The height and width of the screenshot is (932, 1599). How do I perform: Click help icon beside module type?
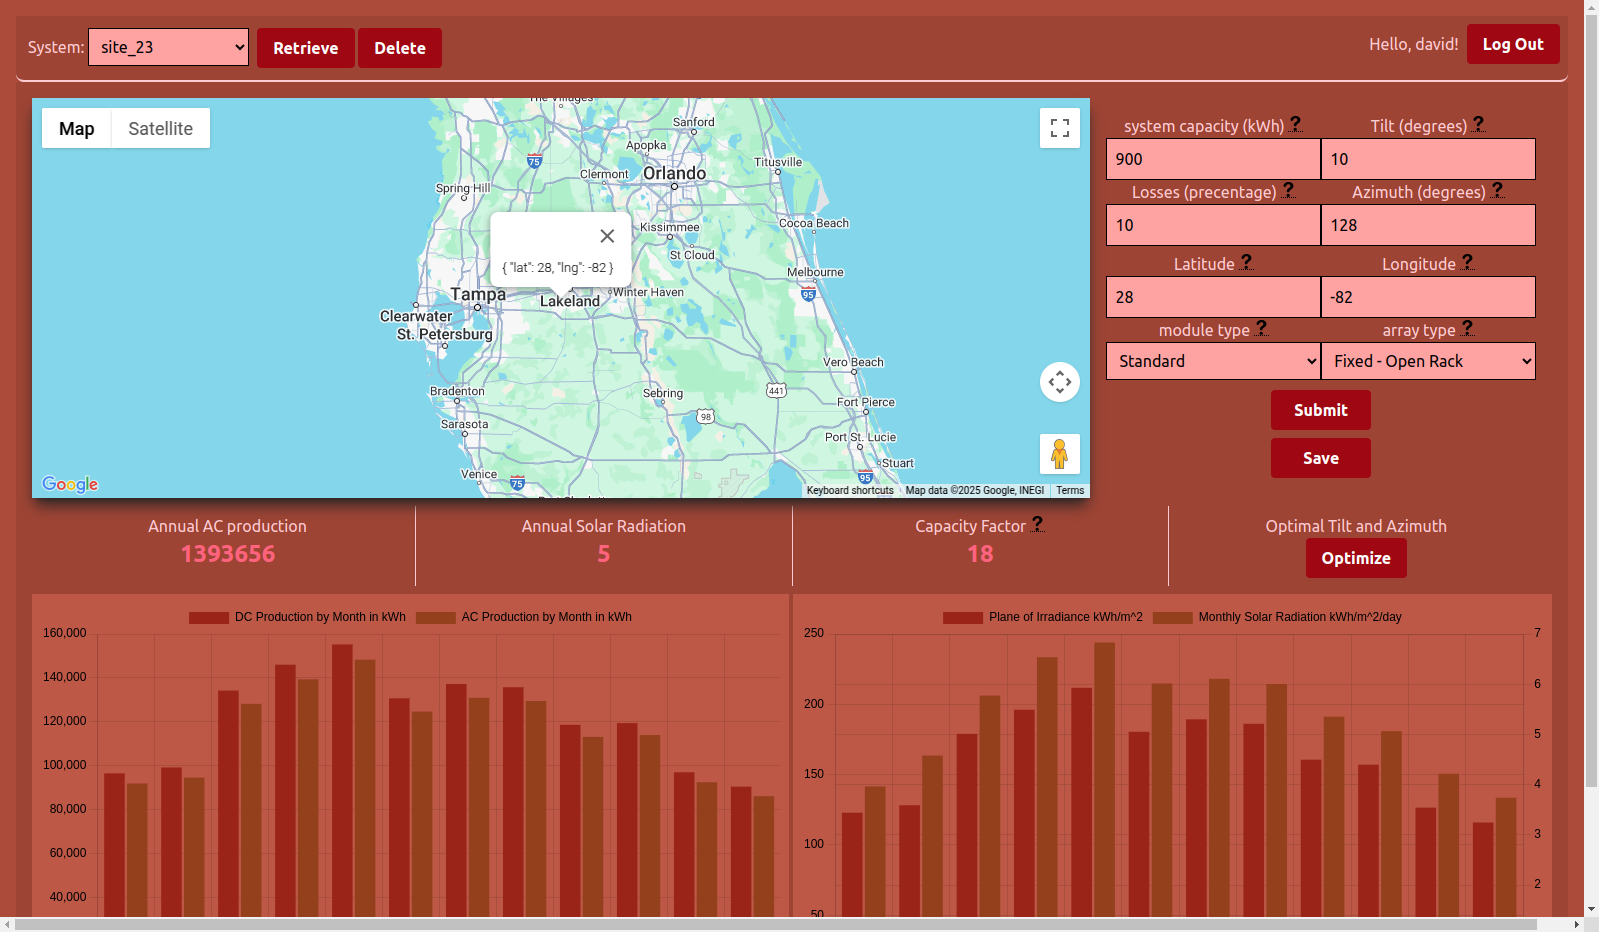point(1261,328)
